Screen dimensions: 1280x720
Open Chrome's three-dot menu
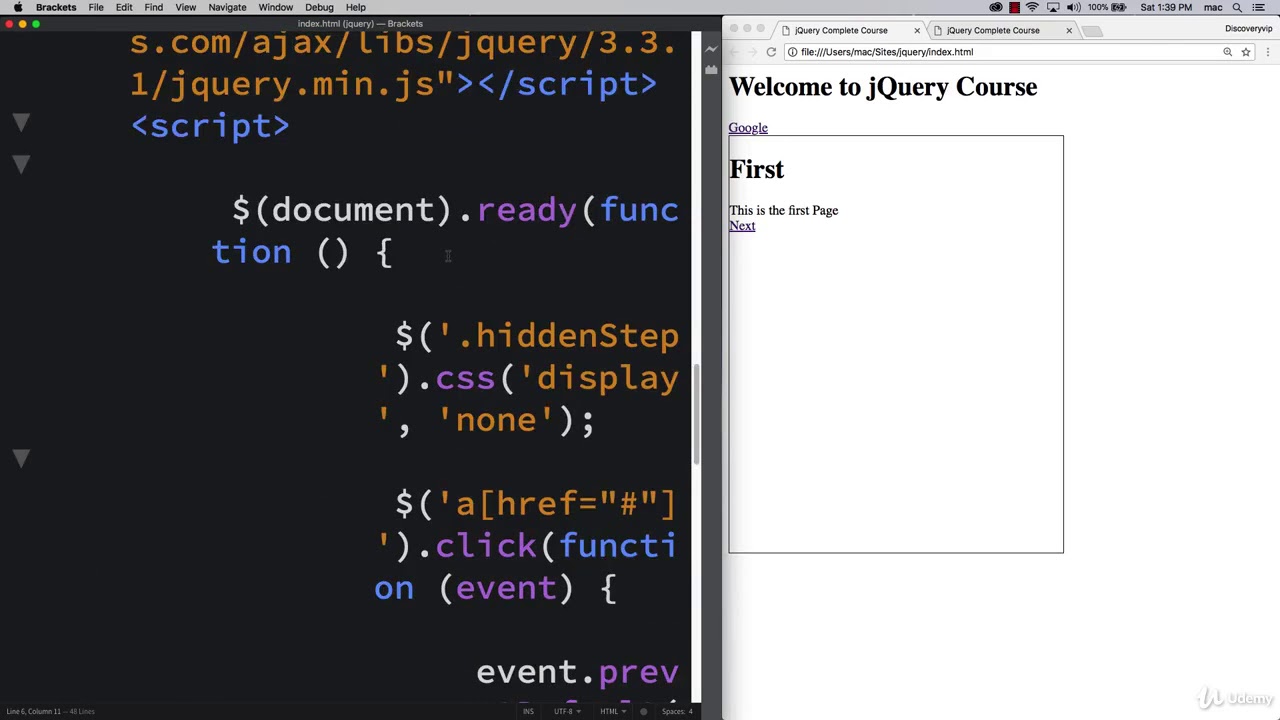[x=1268, y=52]
